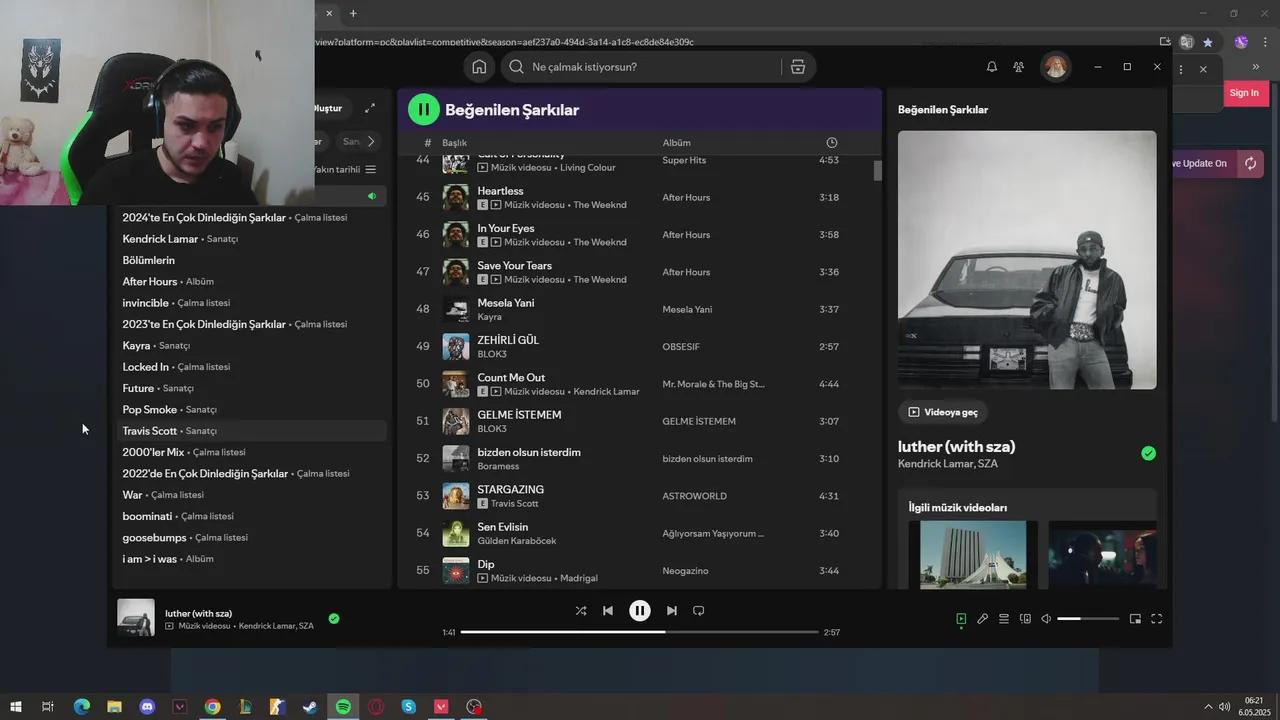
Task: Skip to the next track
Action: tap(672, 611)
